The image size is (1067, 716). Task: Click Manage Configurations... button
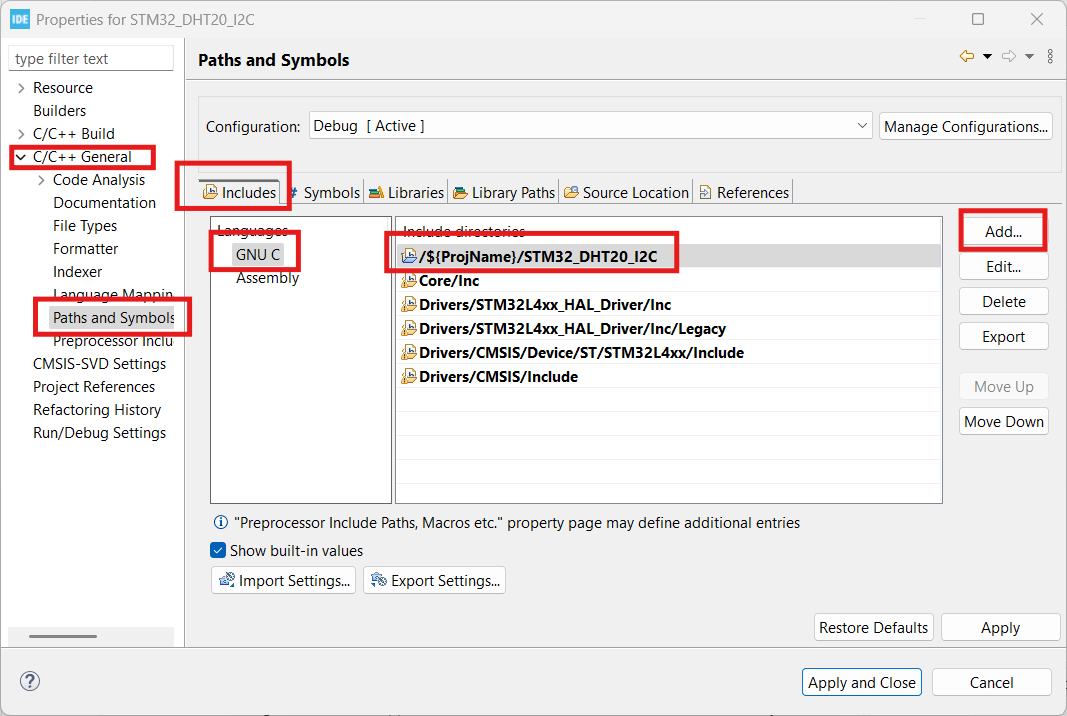click(966, 126)
